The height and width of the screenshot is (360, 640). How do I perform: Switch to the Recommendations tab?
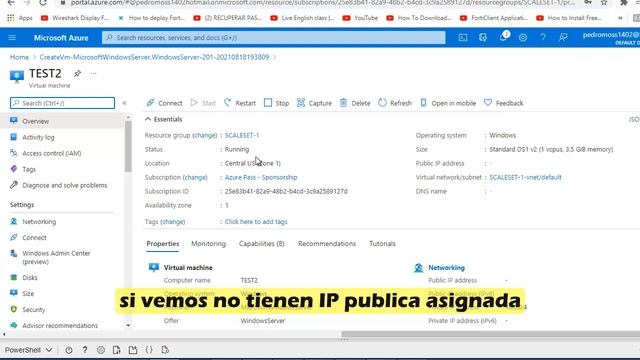pyautogui.click(x=327, y=244)
